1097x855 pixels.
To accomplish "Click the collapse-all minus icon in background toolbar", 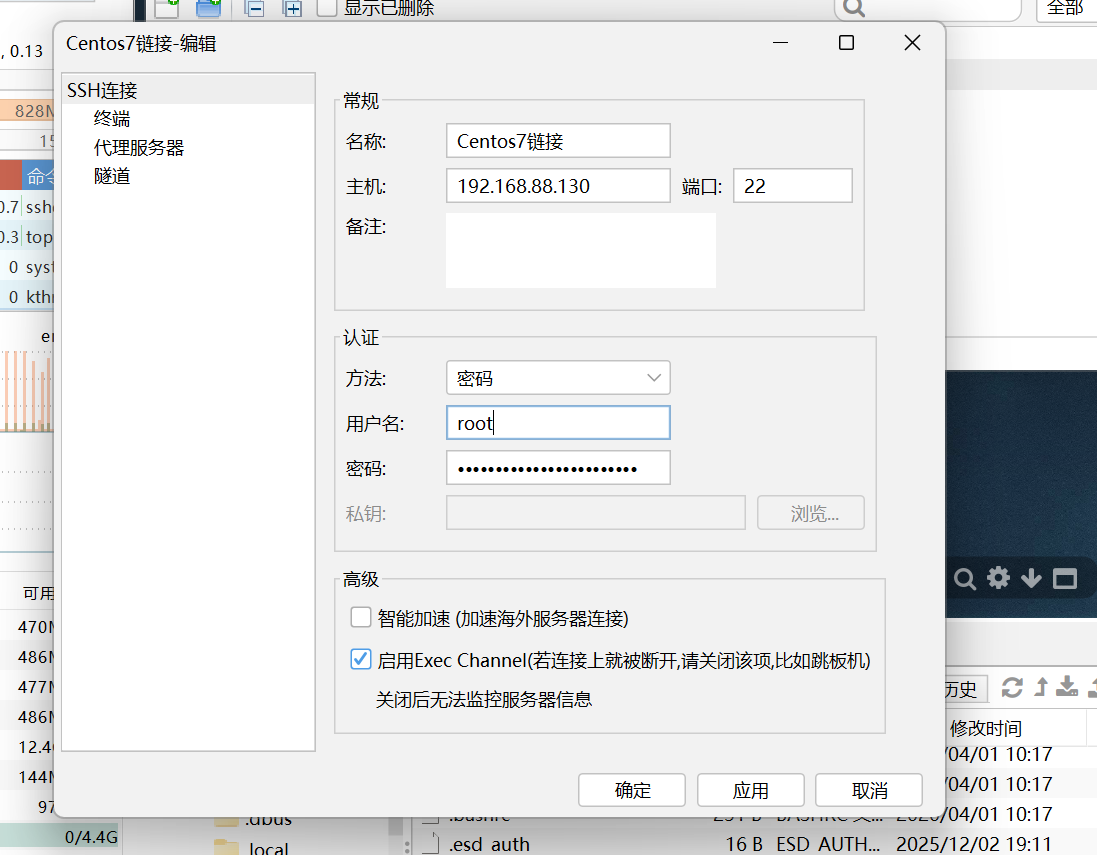I will (x=255, y=9).
